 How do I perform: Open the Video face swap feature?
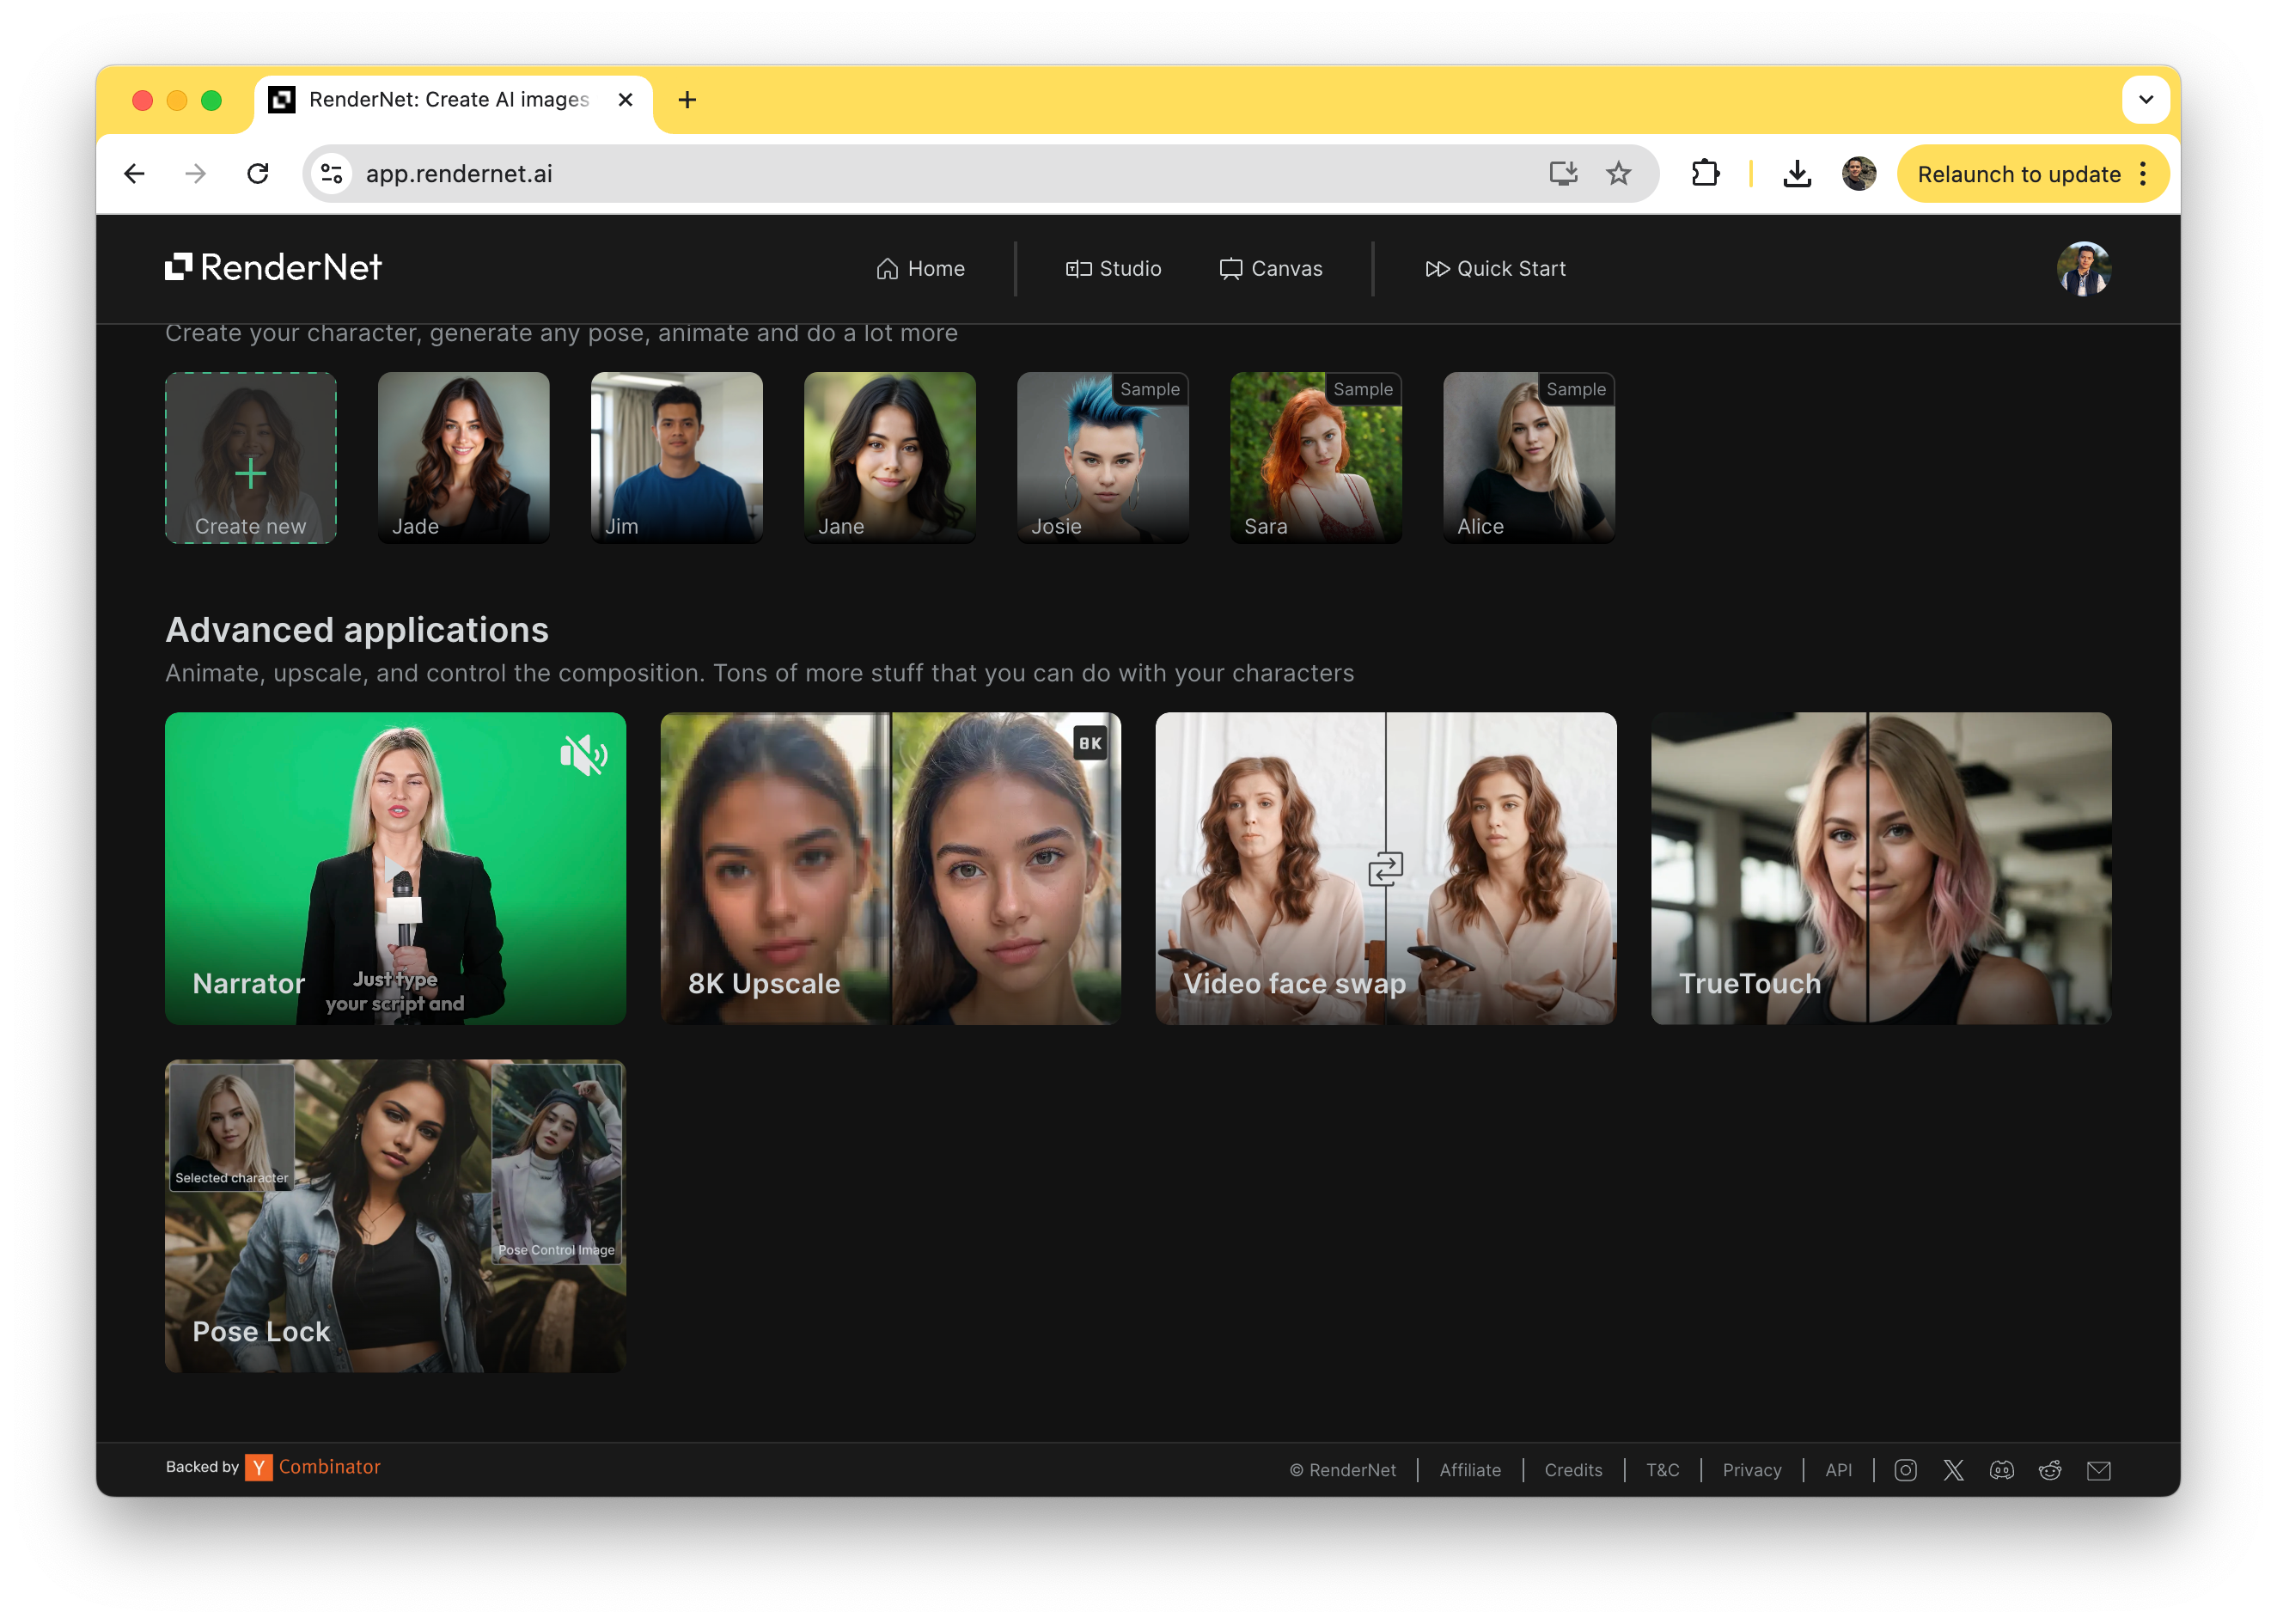[1384, 868]
